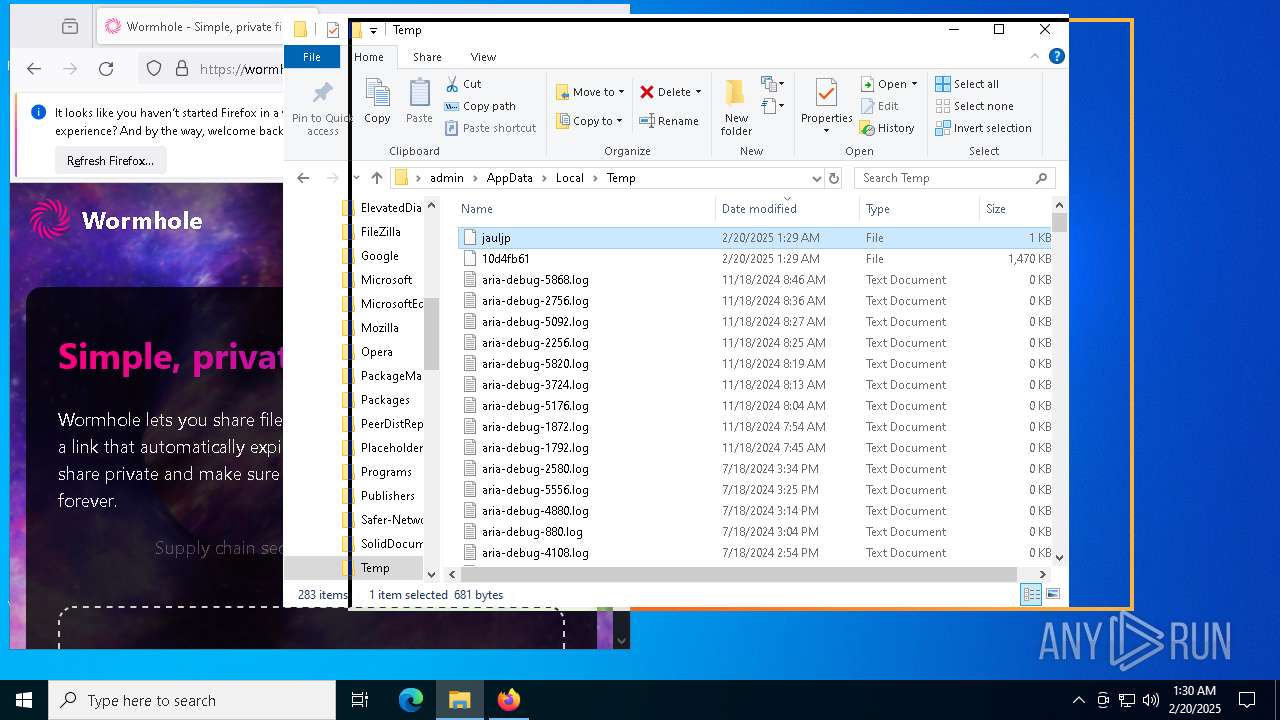Viewport: 1280px width, 720px height.
Task: Click the Edit ribbon command
Action: tap(879, 106)
